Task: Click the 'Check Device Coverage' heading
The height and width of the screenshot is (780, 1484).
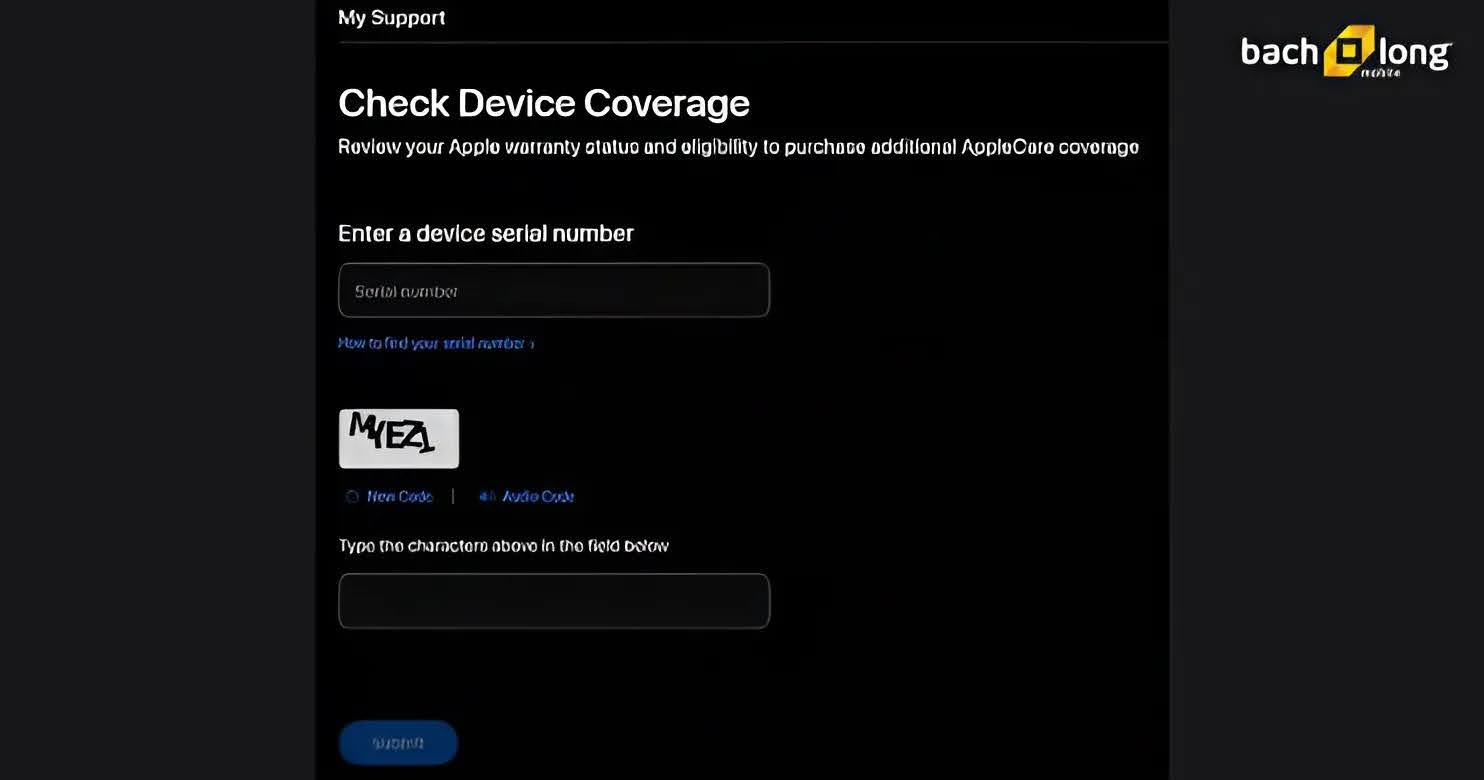Action: 544,103
